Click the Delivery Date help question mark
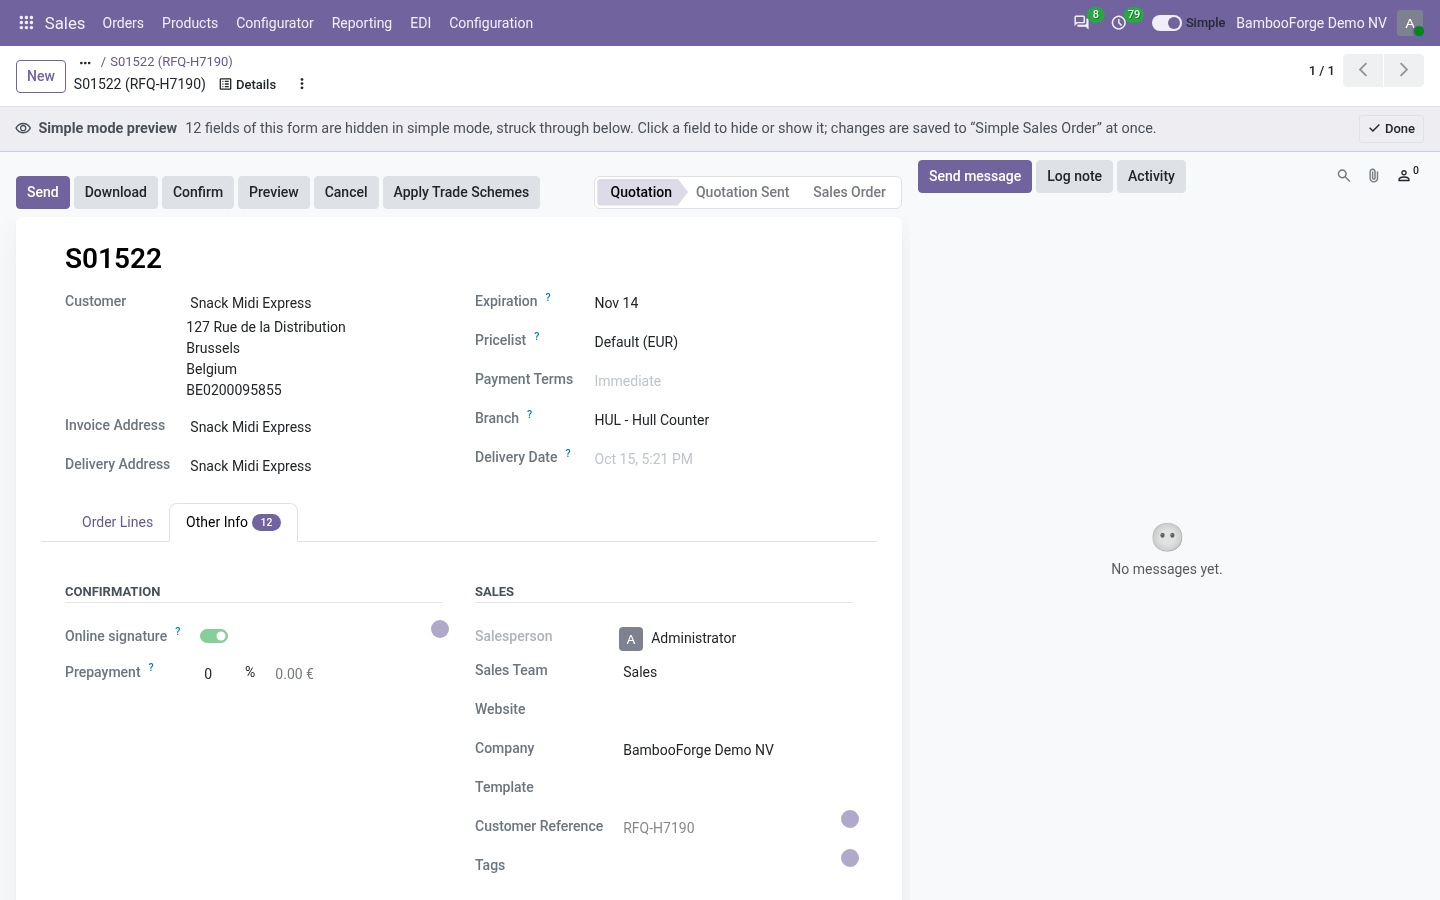This screenshot has width=1440, height=900. pos(568,453)
